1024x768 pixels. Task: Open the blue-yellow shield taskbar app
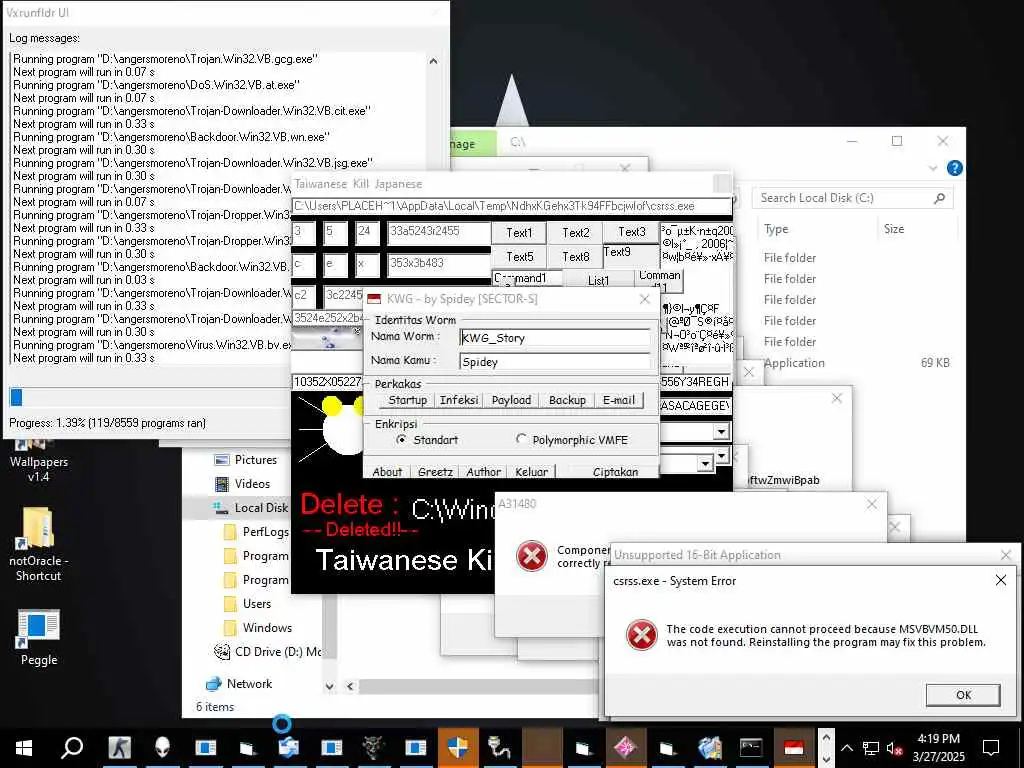click(458, 747)
